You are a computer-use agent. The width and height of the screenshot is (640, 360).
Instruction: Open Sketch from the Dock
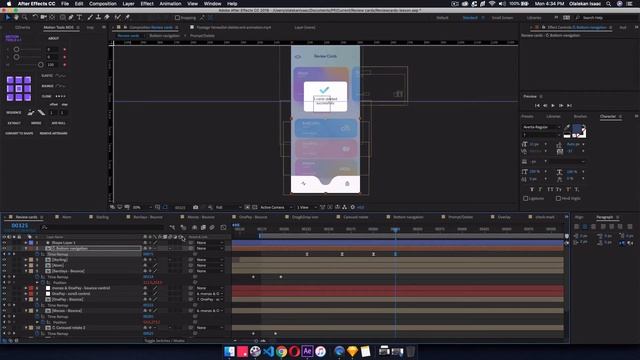[352, 351]
